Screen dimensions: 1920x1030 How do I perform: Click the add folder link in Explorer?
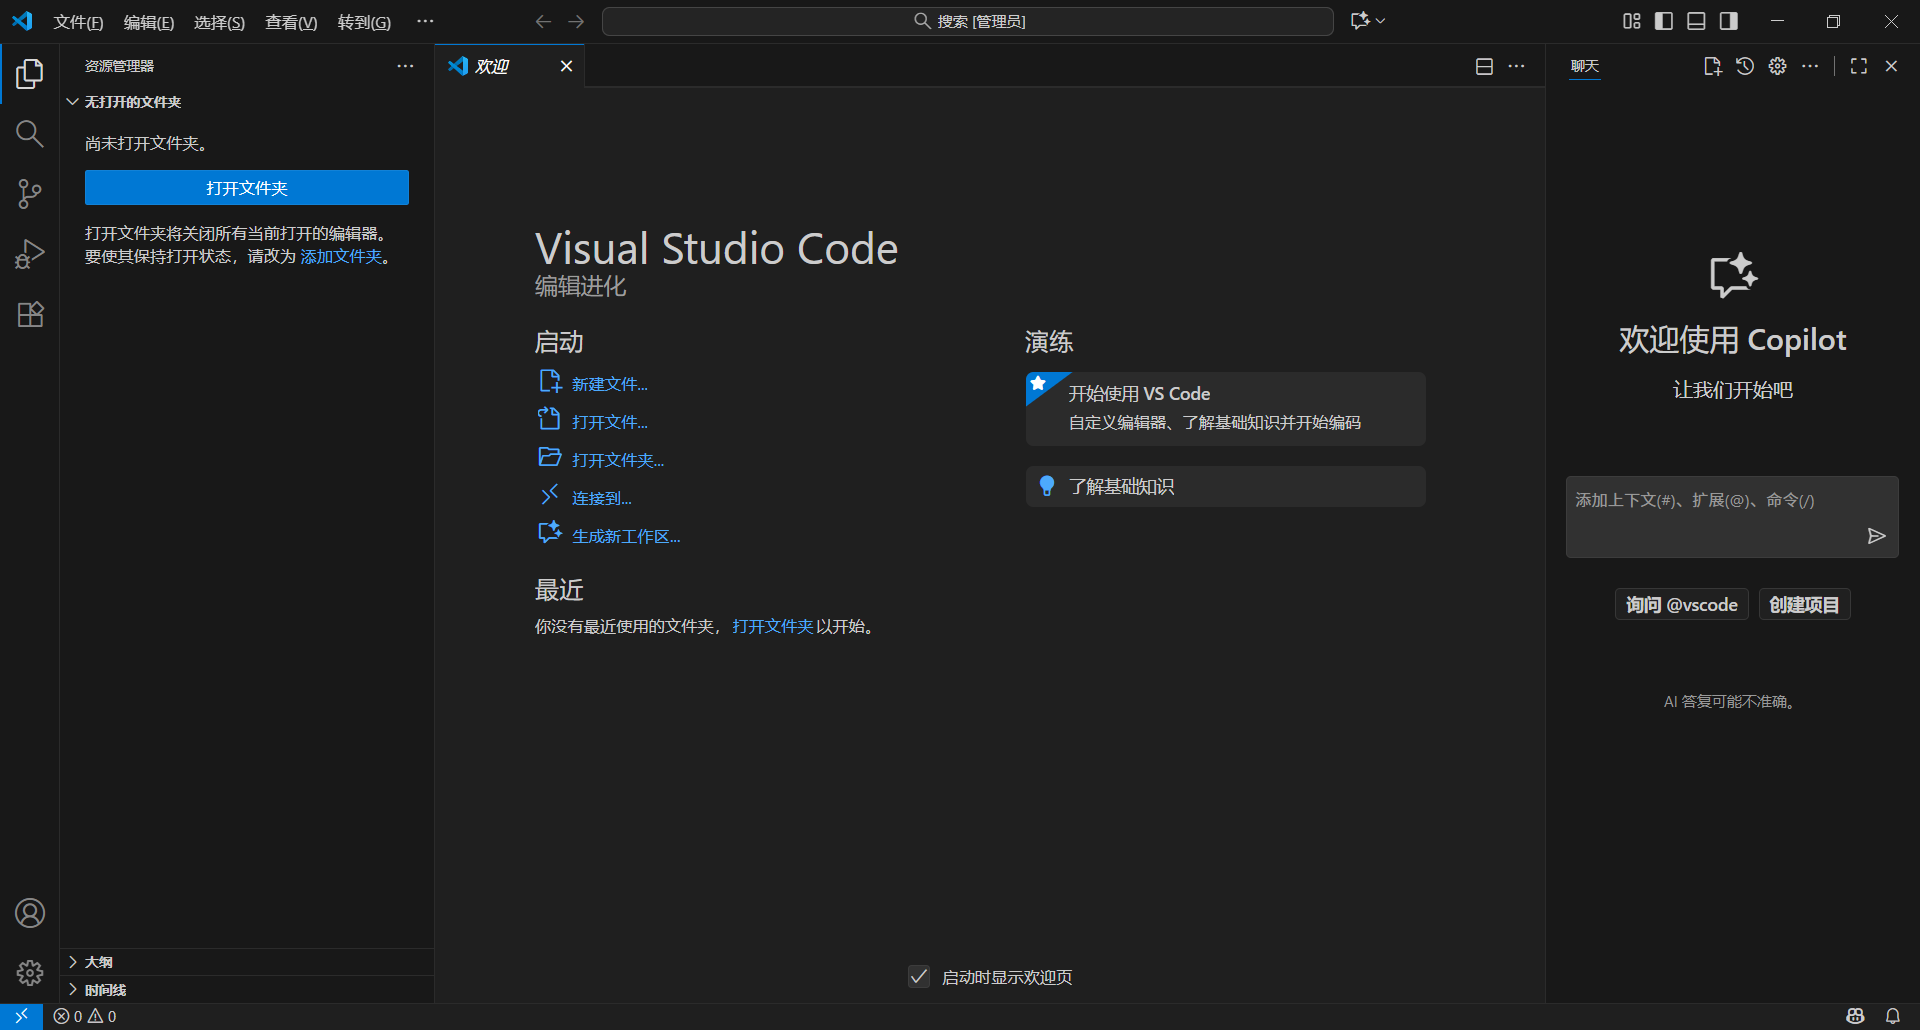pos(341,257)
